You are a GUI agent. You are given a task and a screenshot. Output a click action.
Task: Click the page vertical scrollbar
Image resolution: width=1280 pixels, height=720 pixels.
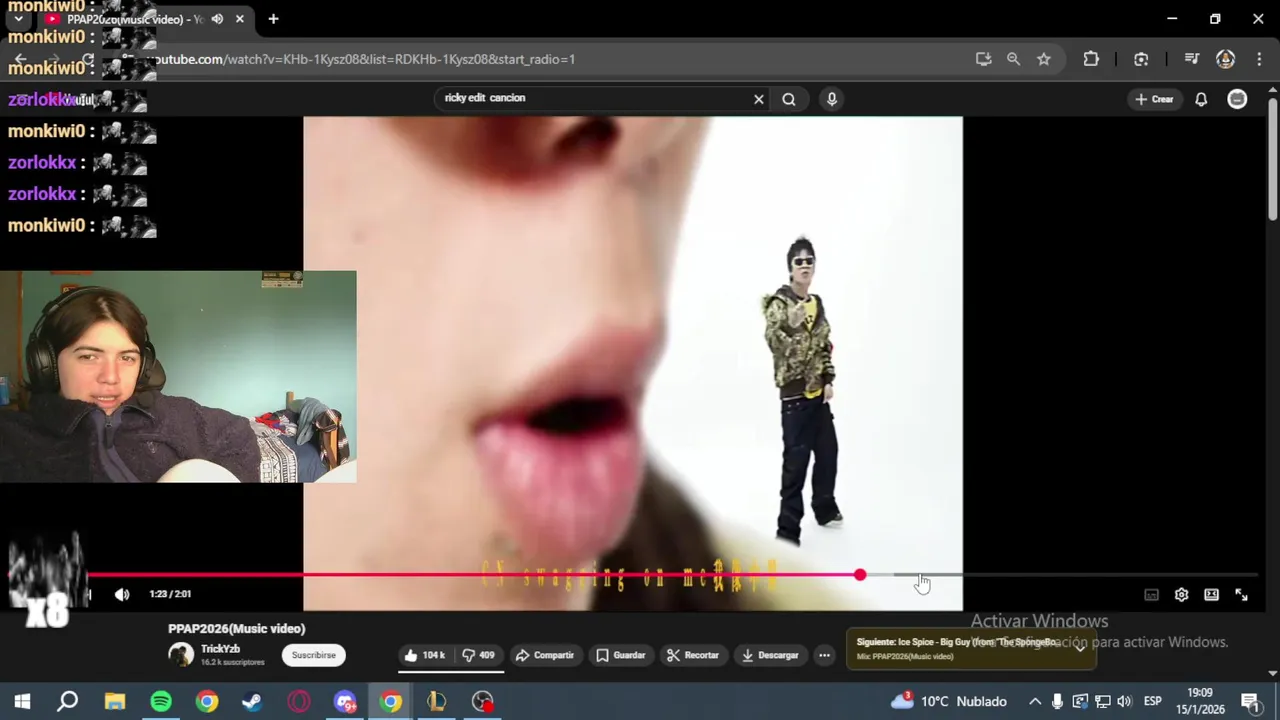(1272, 160)
